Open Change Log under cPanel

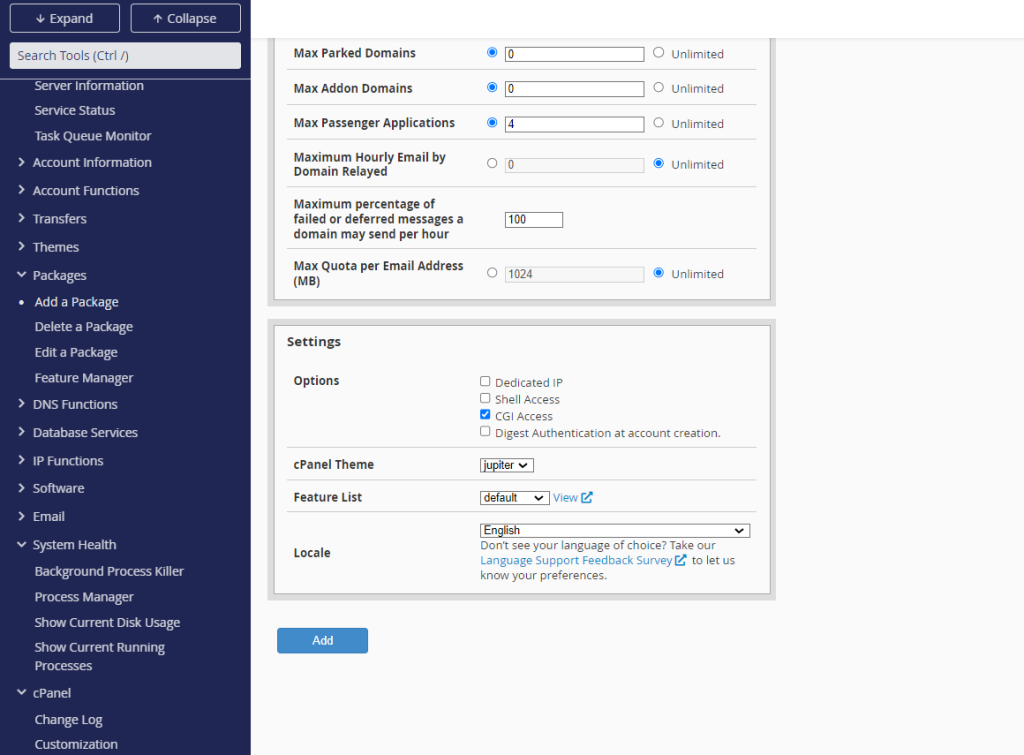click(x=69, y=719)
